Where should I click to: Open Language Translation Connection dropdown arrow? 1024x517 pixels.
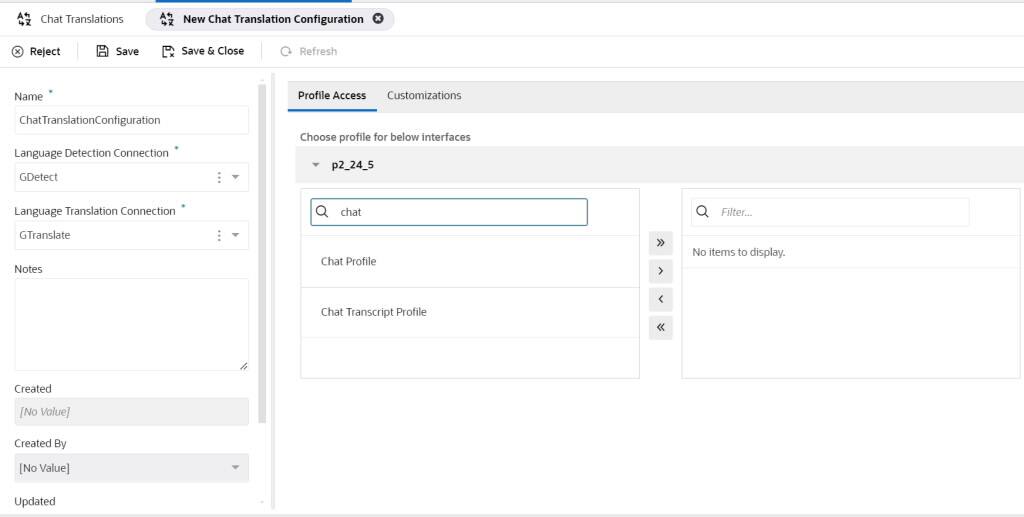click(236, 235)
